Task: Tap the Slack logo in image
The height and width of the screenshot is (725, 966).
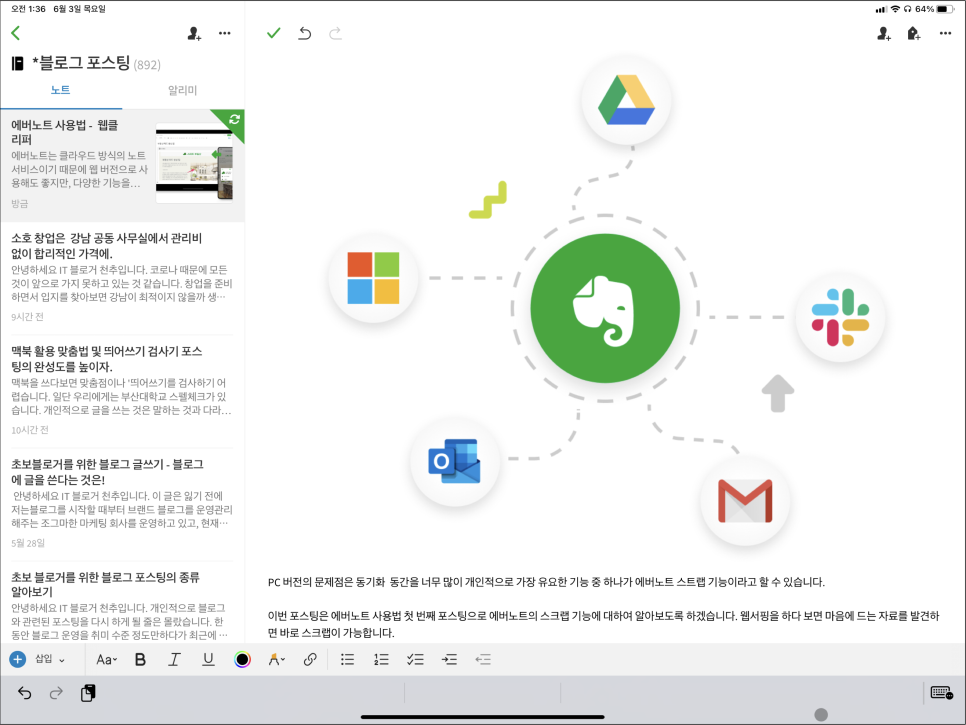Action: tap(840, 317)
